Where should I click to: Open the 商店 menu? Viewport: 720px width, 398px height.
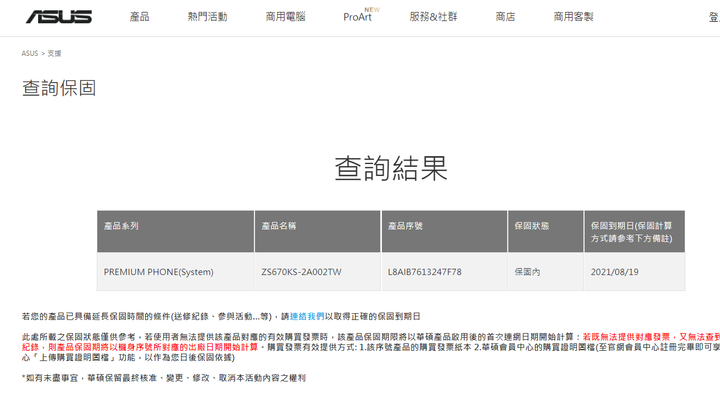[506, 17]
